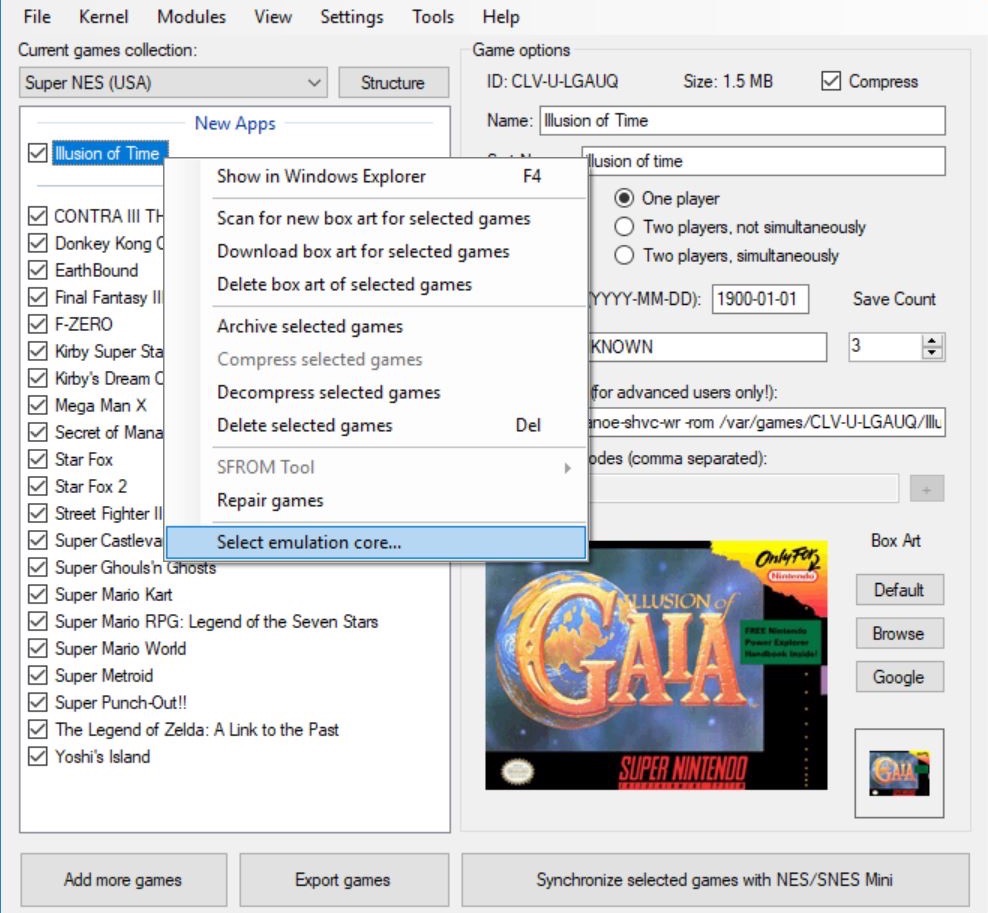Select the "One player" option
The width and height of the screenshot is (988, 913).
click(624, 198)
